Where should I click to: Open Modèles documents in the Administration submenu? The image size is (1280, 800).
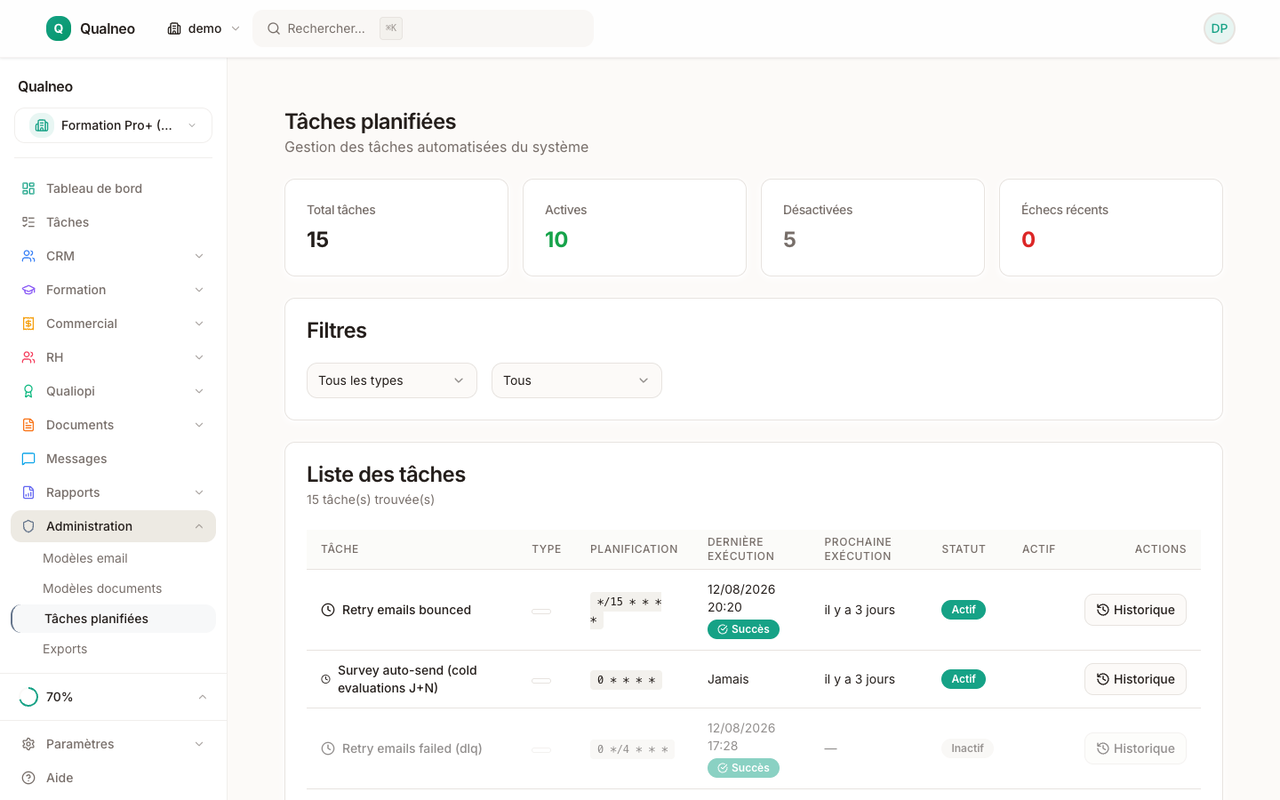[102, 589]
